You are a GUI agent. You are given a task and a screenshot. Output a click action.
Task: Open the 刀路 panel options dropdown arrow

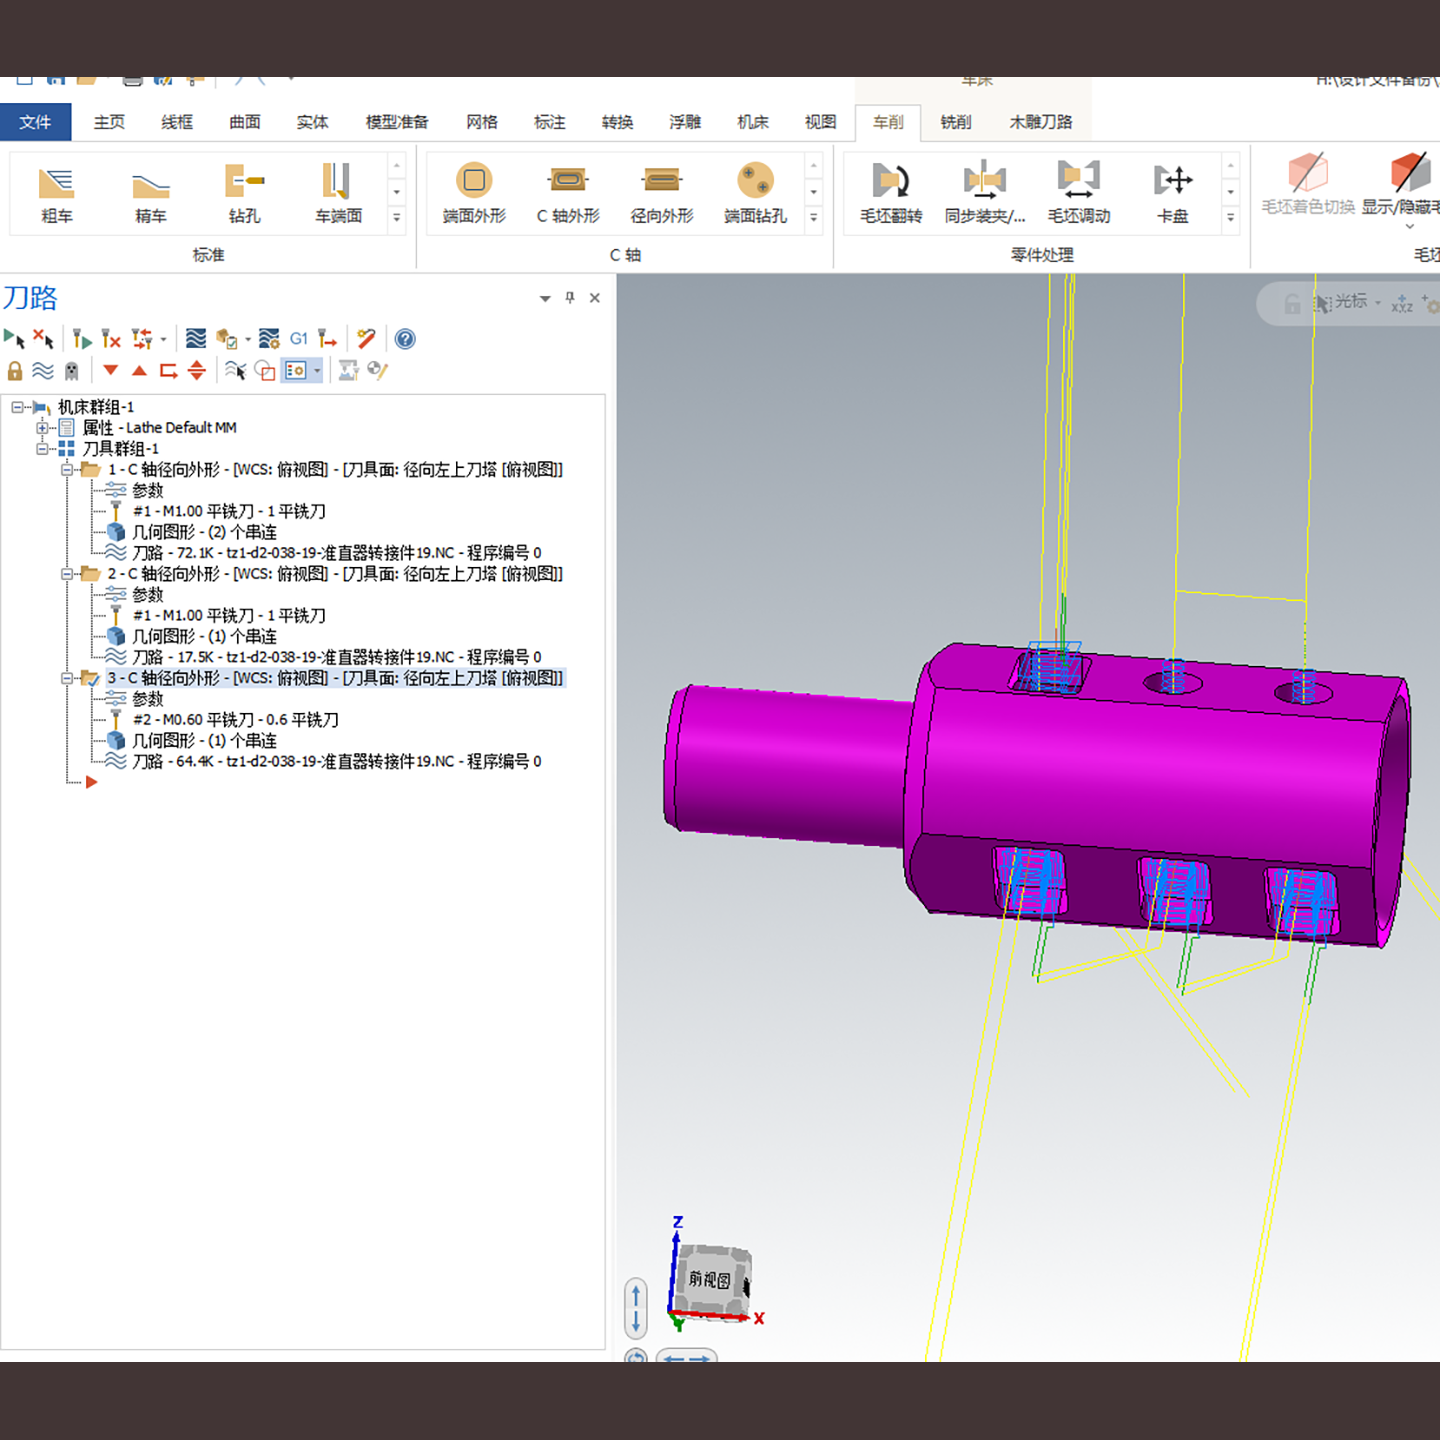click(x=545, y=299)
